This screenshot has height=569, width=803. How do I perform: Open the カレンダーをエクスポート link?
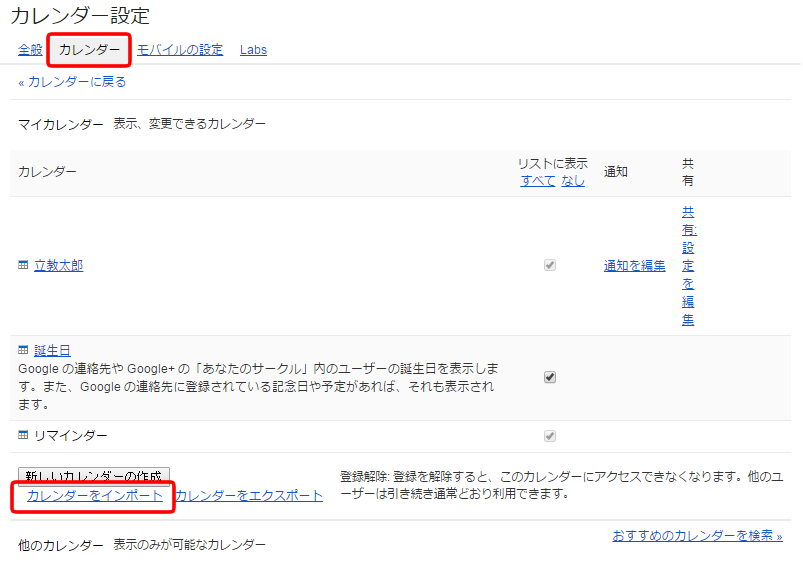pyautogui.click(x=249, y=495)
